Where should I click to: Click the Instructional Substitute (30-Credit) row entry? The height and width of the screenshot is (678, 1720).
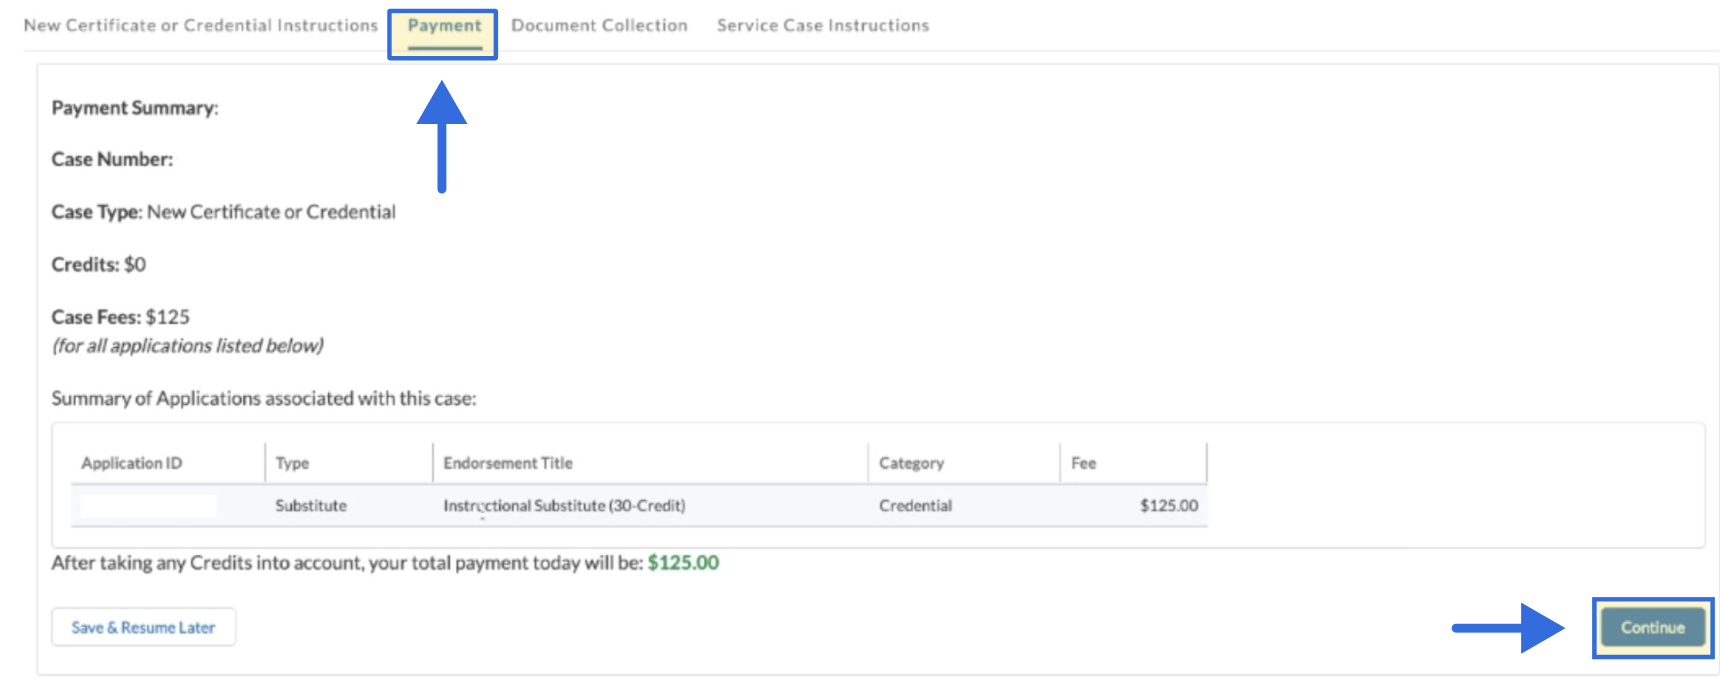click(x=564, y=506)
